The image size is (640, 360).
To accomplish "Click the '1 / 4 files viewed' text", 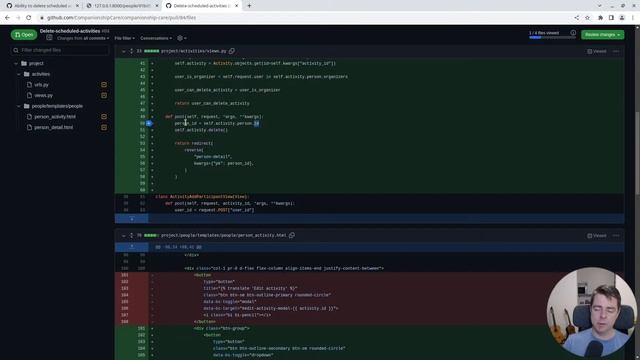I will point(544,33).
